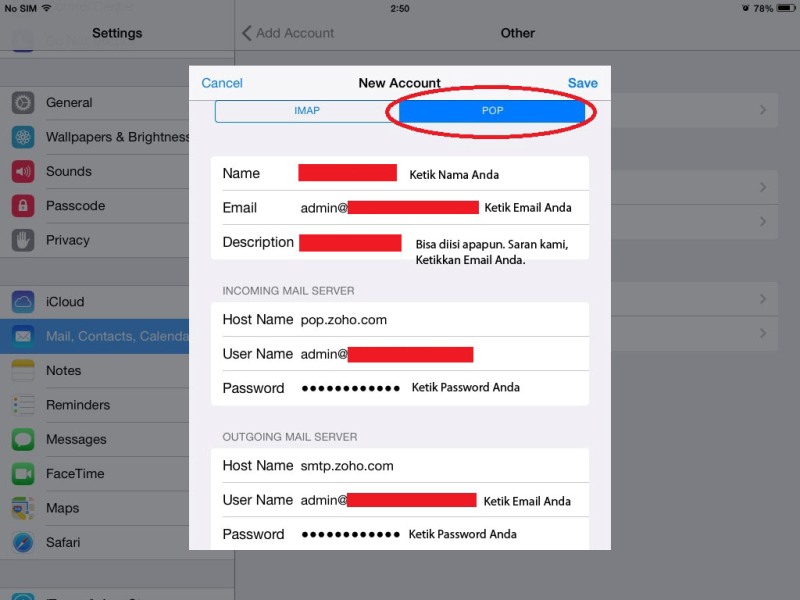The width and height of the screenshot is (800, 600).
Task: Open first chevron row in Other pane
Action: click(764, 110)
